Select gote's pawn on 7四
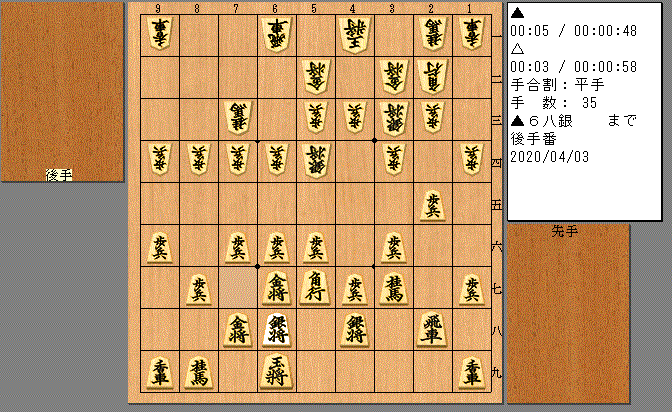The height and width of the screenshot is (412, 672). click(x=238, y=159)
